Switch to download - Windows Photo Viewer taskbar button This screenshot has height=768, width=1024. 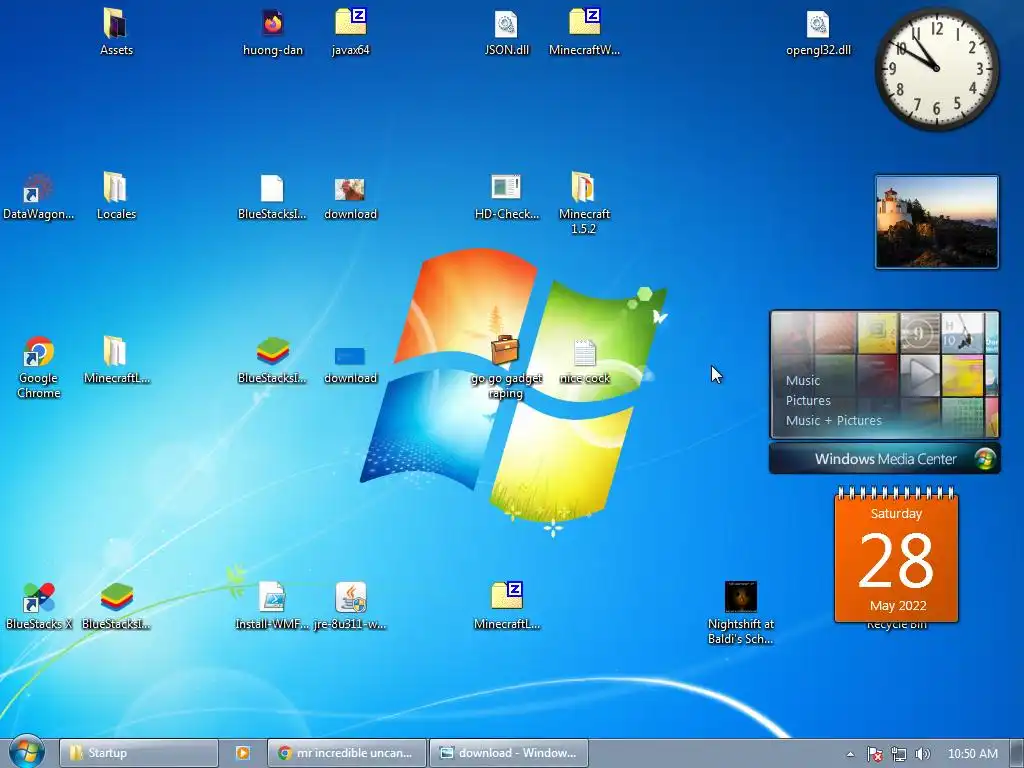tap(509, 753)
